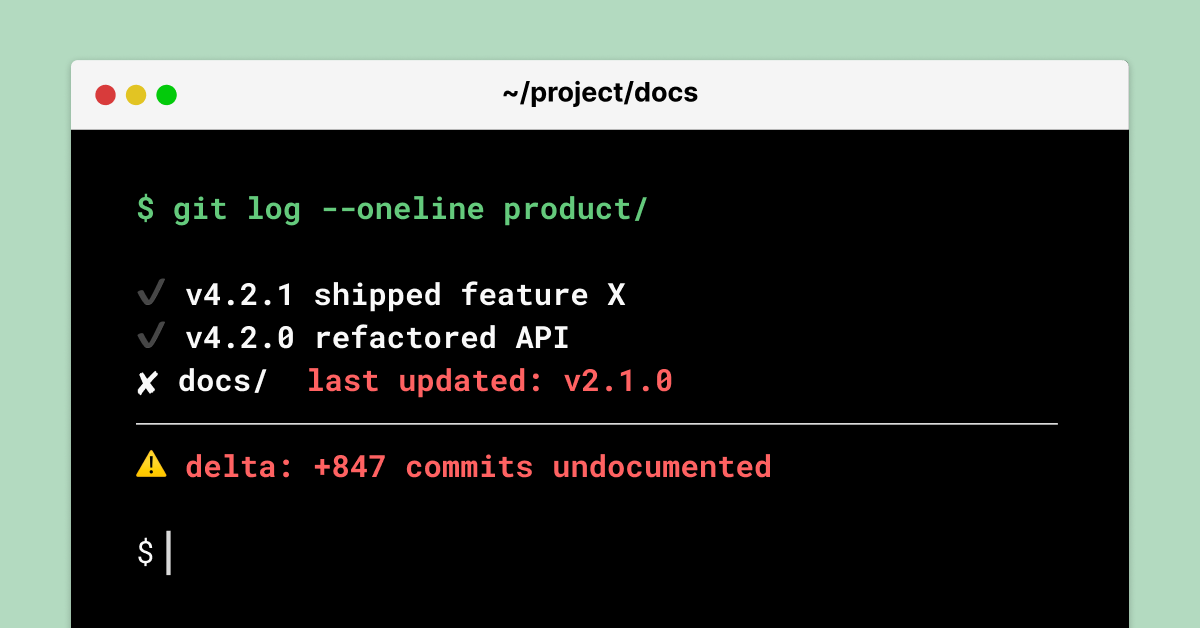Click the product/ path argument
The width and height of the screenshot is (1200, 628).
tap(576, 209)
